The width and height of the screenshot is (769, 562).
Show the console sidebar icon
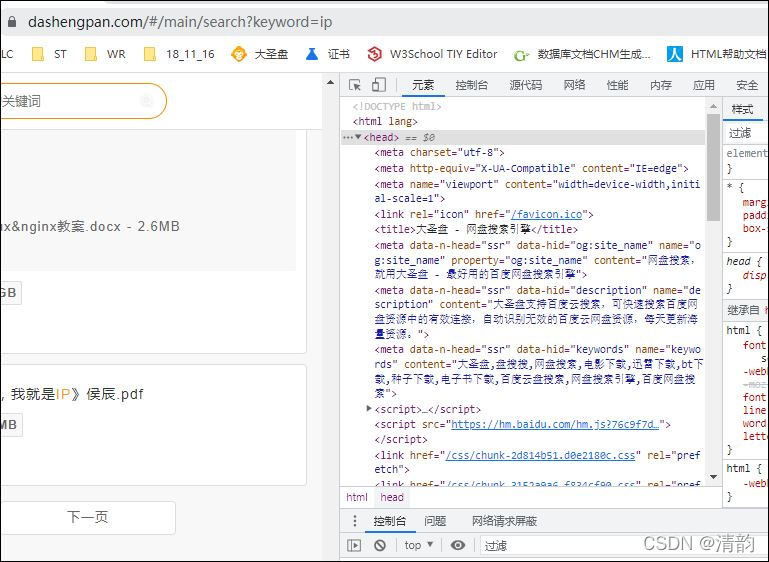point(354,545)
